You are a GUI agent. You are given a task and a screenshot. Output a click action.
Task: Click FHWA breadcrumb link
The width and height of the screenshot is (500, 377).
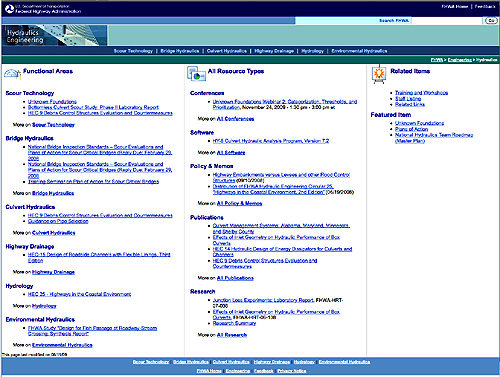[437, 60]
